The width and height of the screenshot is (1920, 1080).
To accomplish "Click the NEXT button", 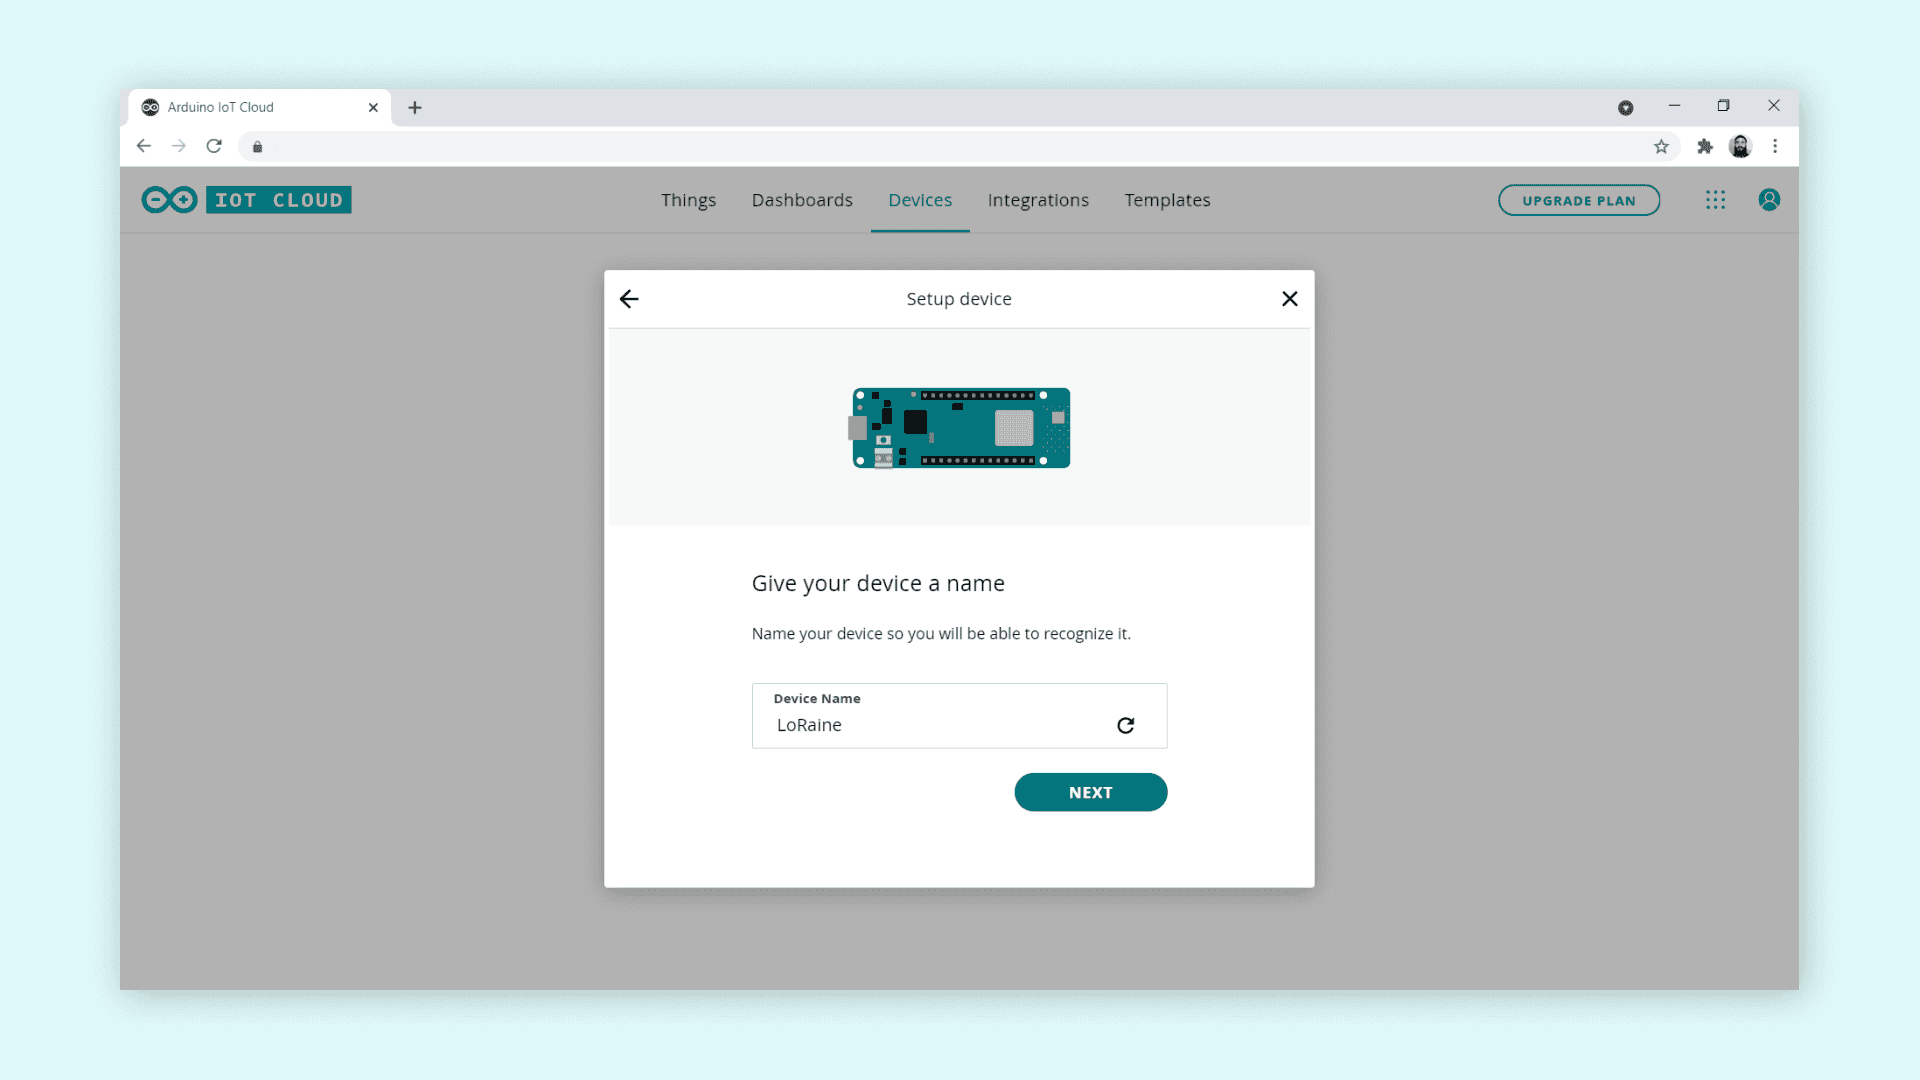I will [x=1090, y=792].
